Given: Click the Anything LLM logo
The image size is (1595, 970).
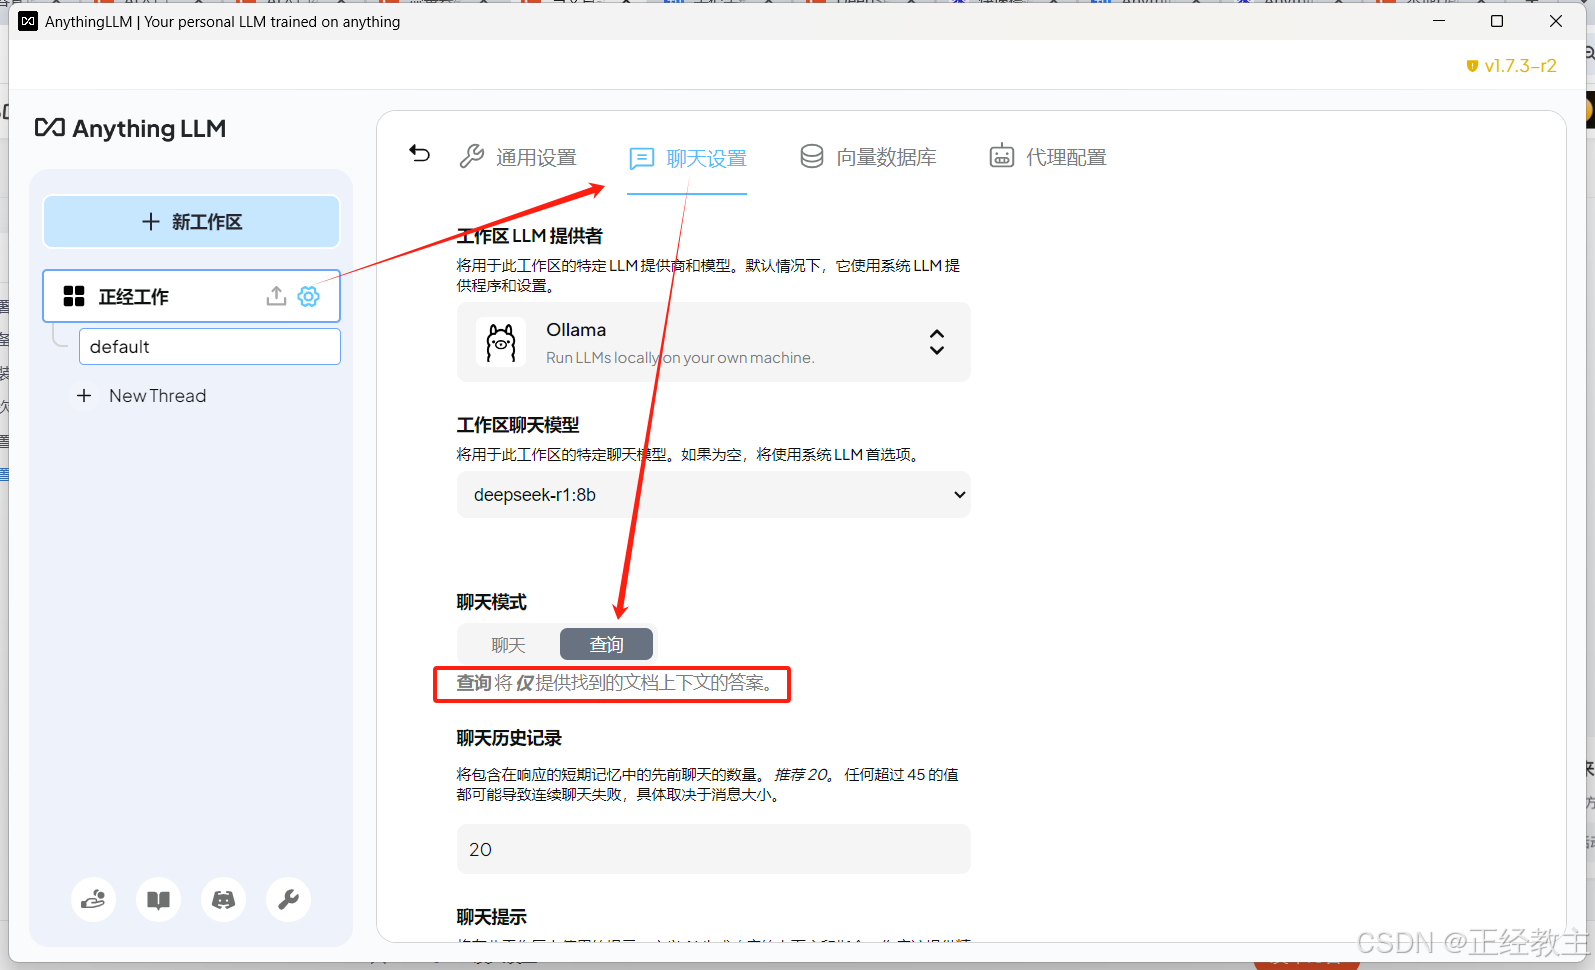Looking at the screenshot, I should (x=130, y=128).
